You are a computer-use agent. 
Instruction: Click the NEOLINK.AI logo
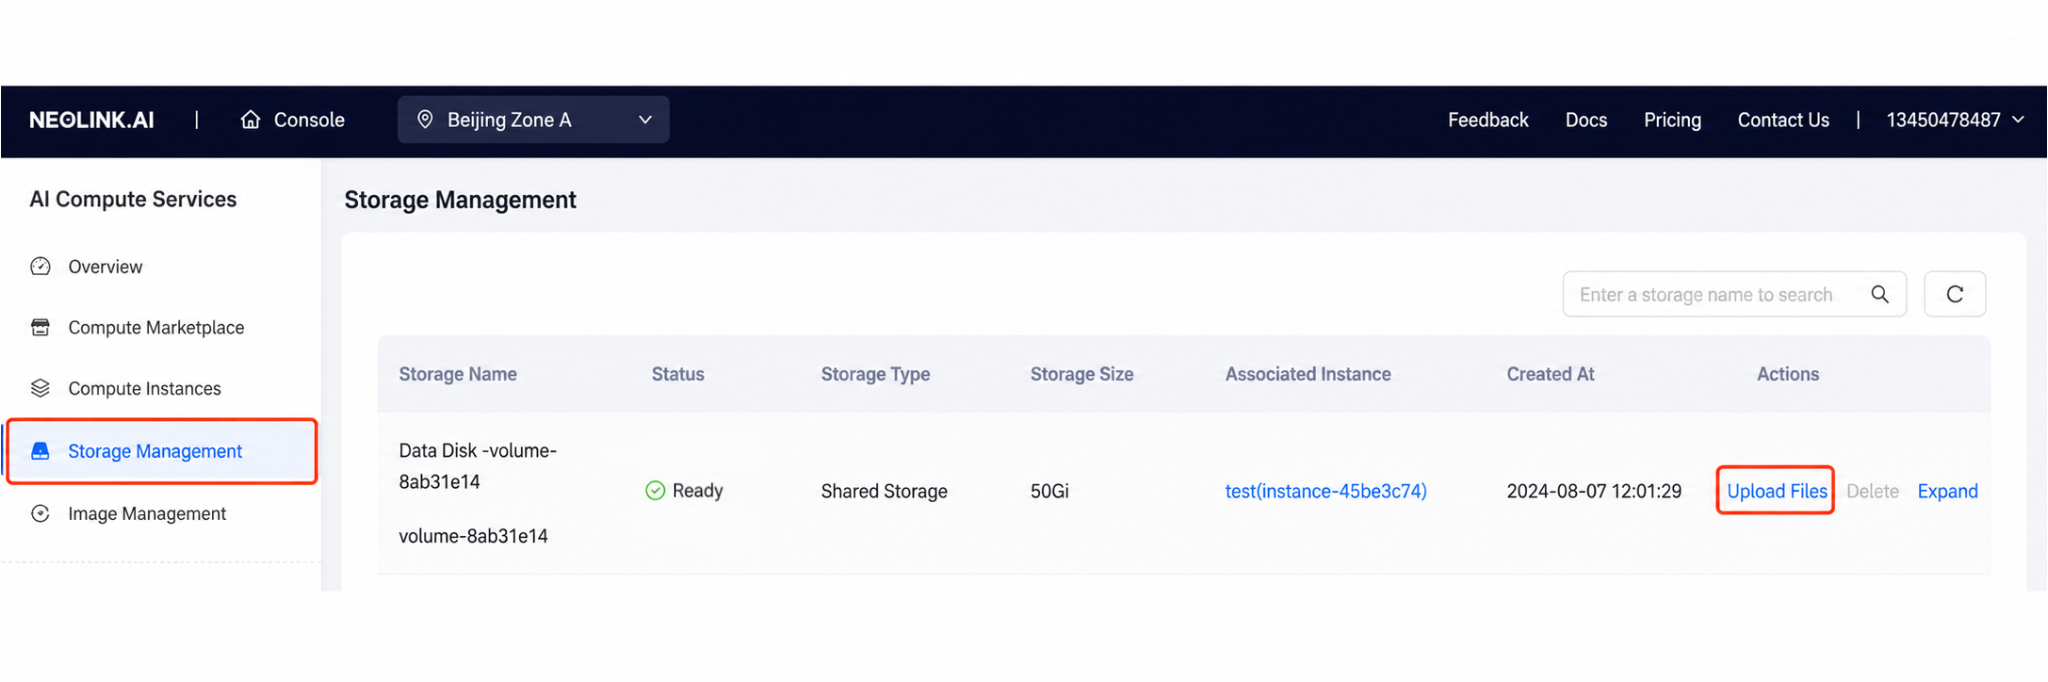click(91, 120)
